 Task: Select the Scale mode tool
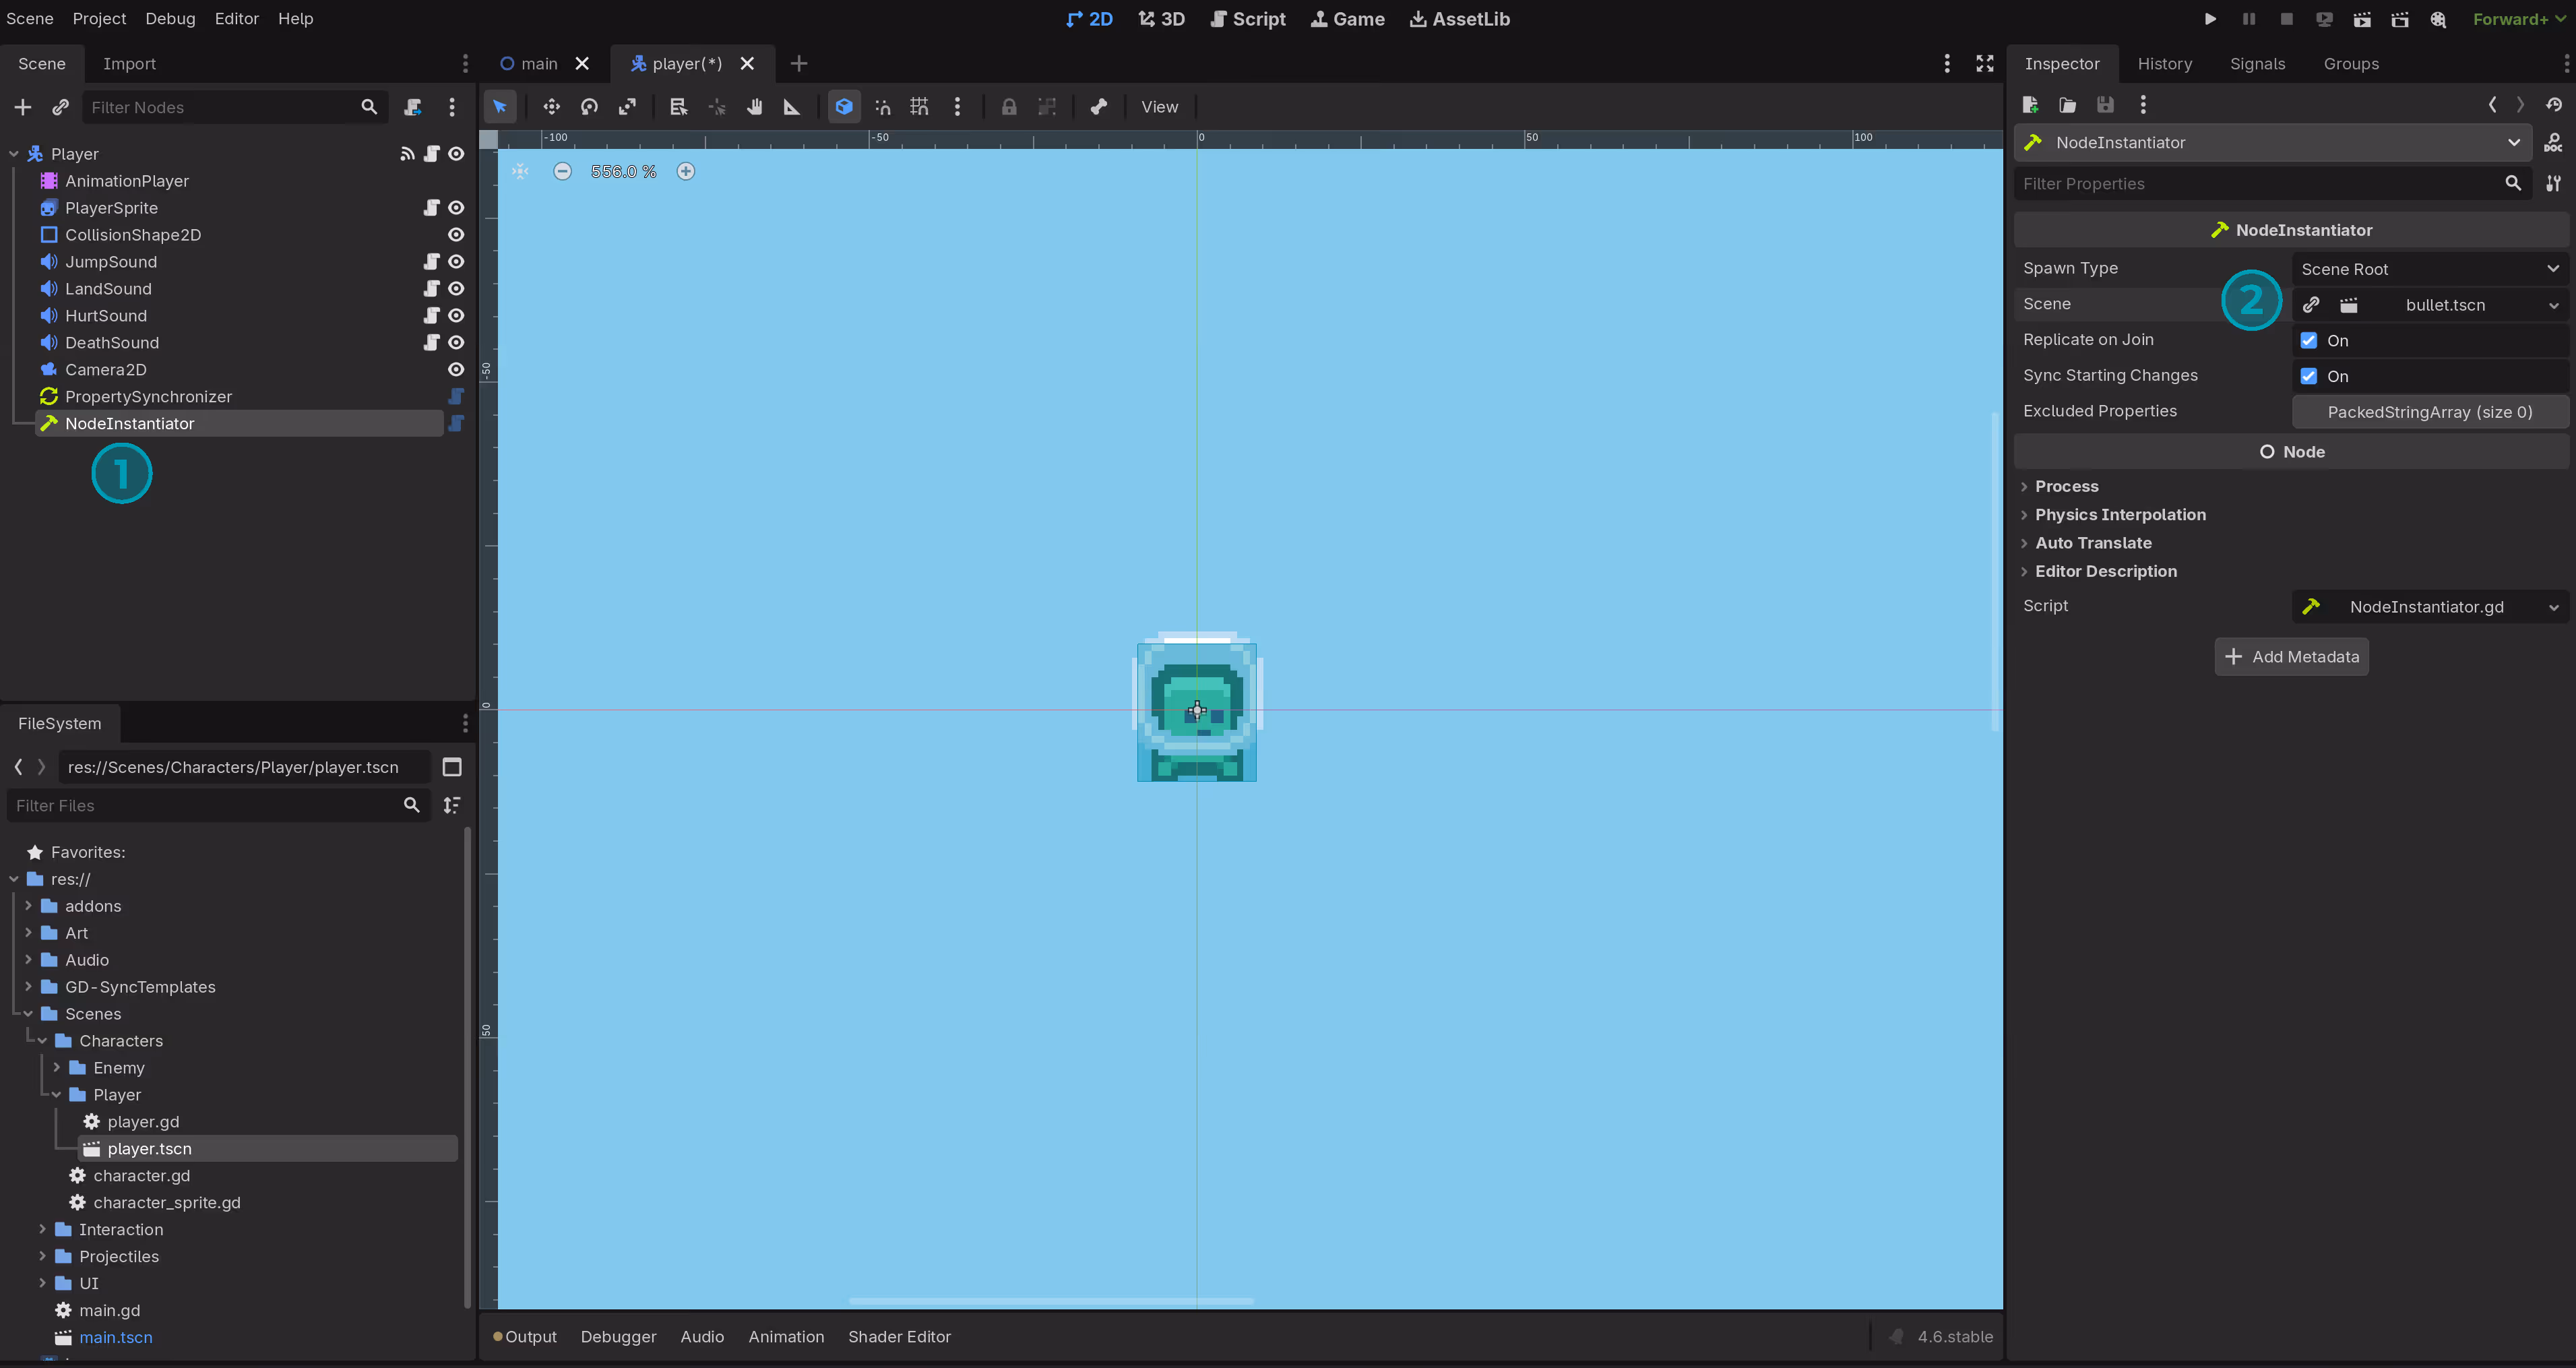[627, 107]
